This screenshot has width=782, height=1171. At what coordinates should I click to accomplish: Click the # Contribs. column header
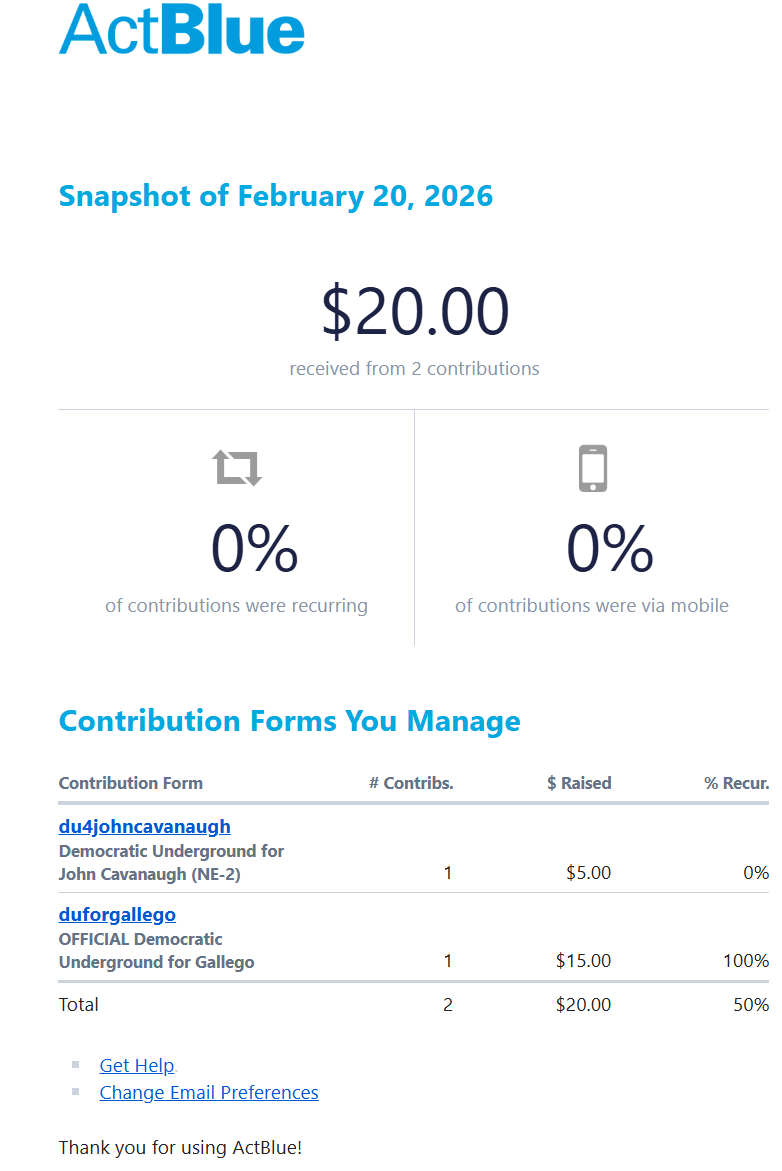pos(411,783)
